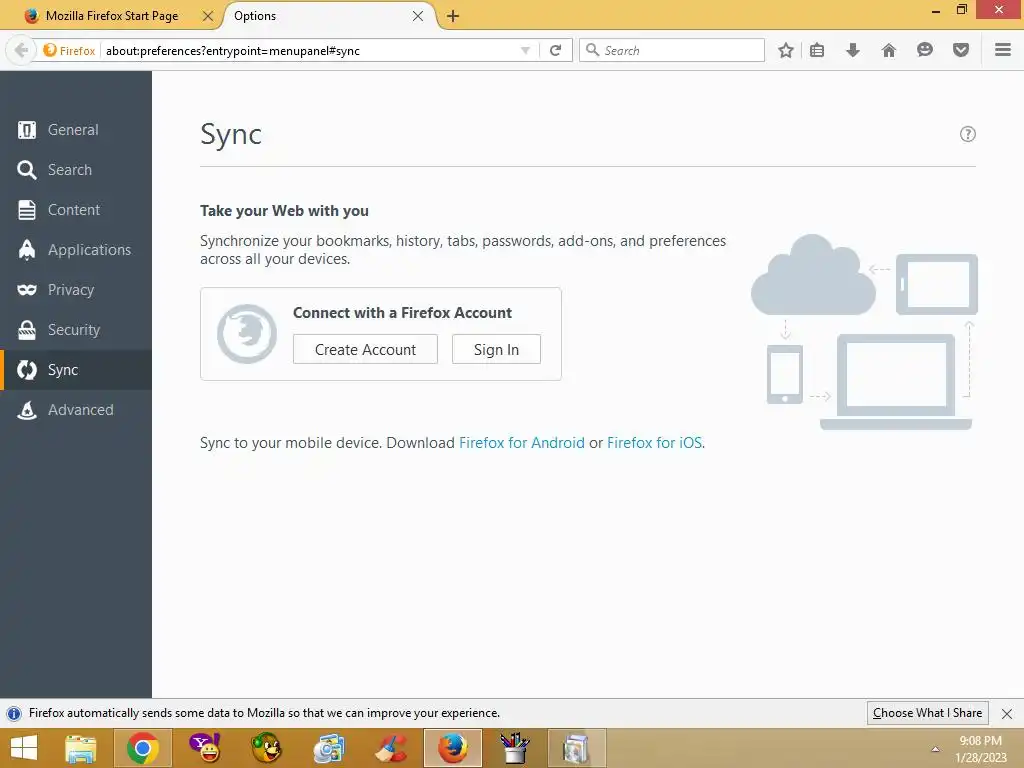Switch to Mozilla Firefox Start Page tab
1024x768 pixels.
point(112,16)
